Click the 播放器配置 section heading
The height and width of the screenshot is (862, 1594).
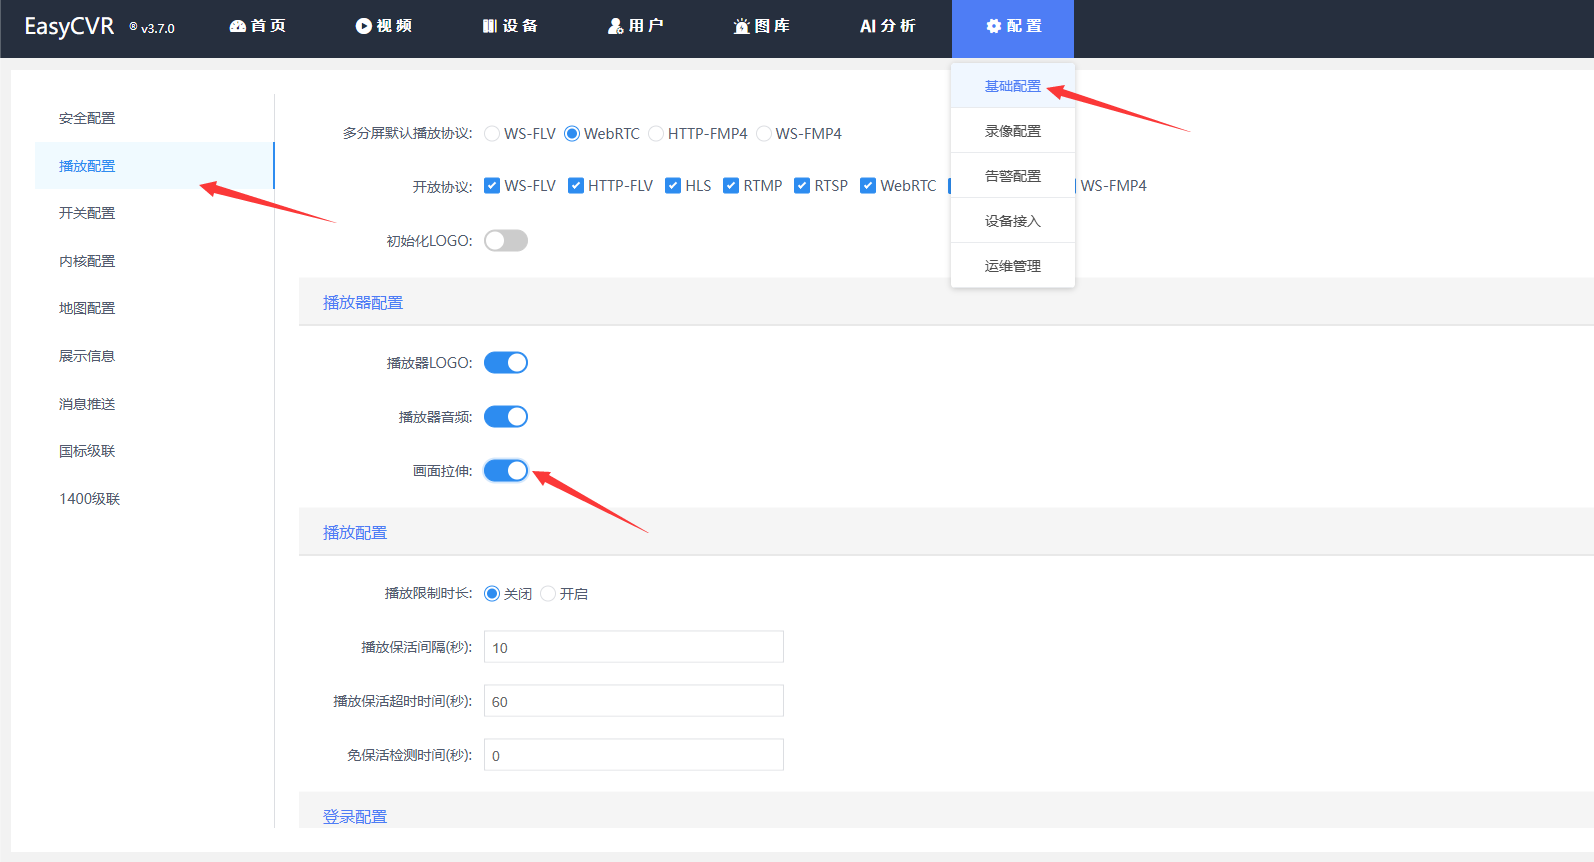pyautogui.click(x=363, y=302)
